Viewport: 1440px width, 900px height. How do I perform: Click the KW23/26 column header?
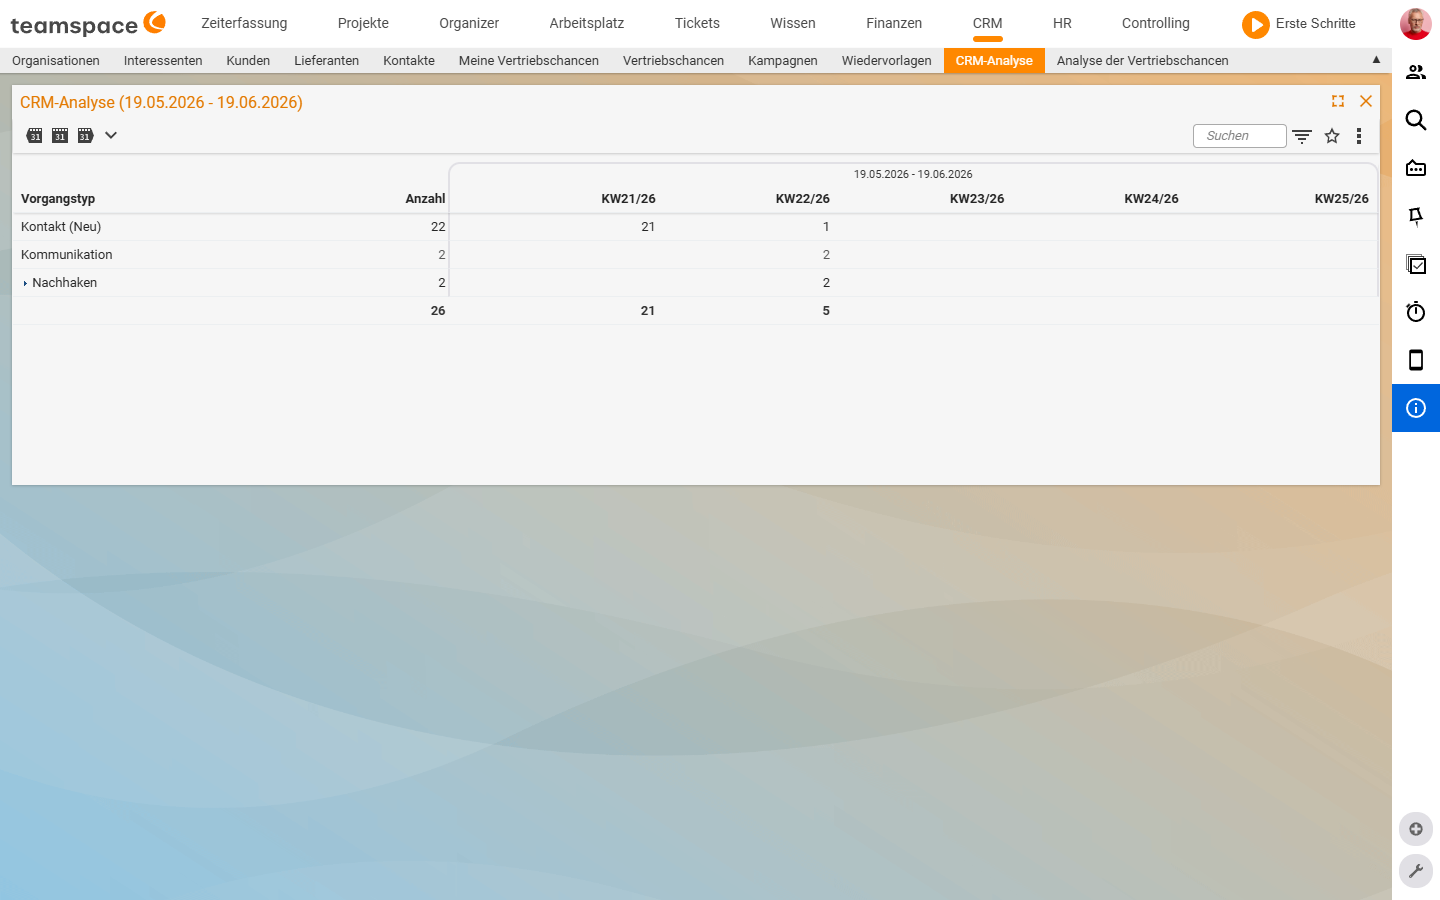click(x=977, y=199)
